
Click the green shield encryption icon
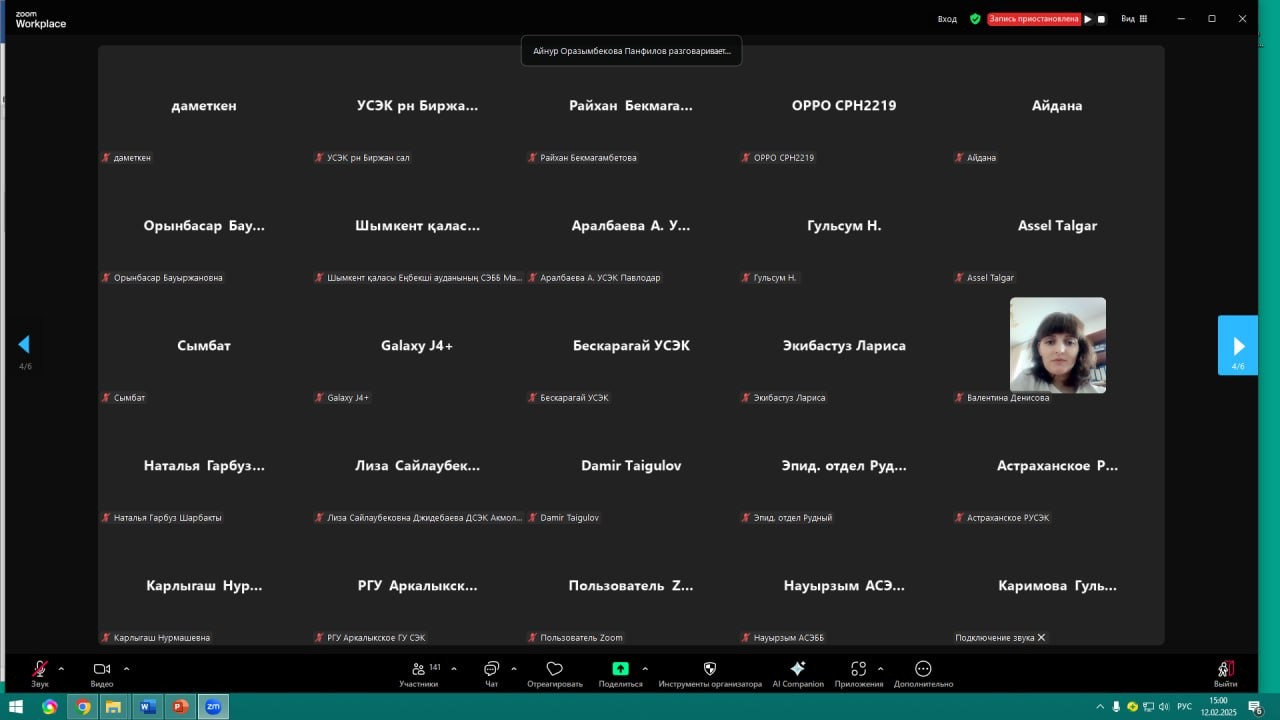pyautogui.click(x=975, y=19)
